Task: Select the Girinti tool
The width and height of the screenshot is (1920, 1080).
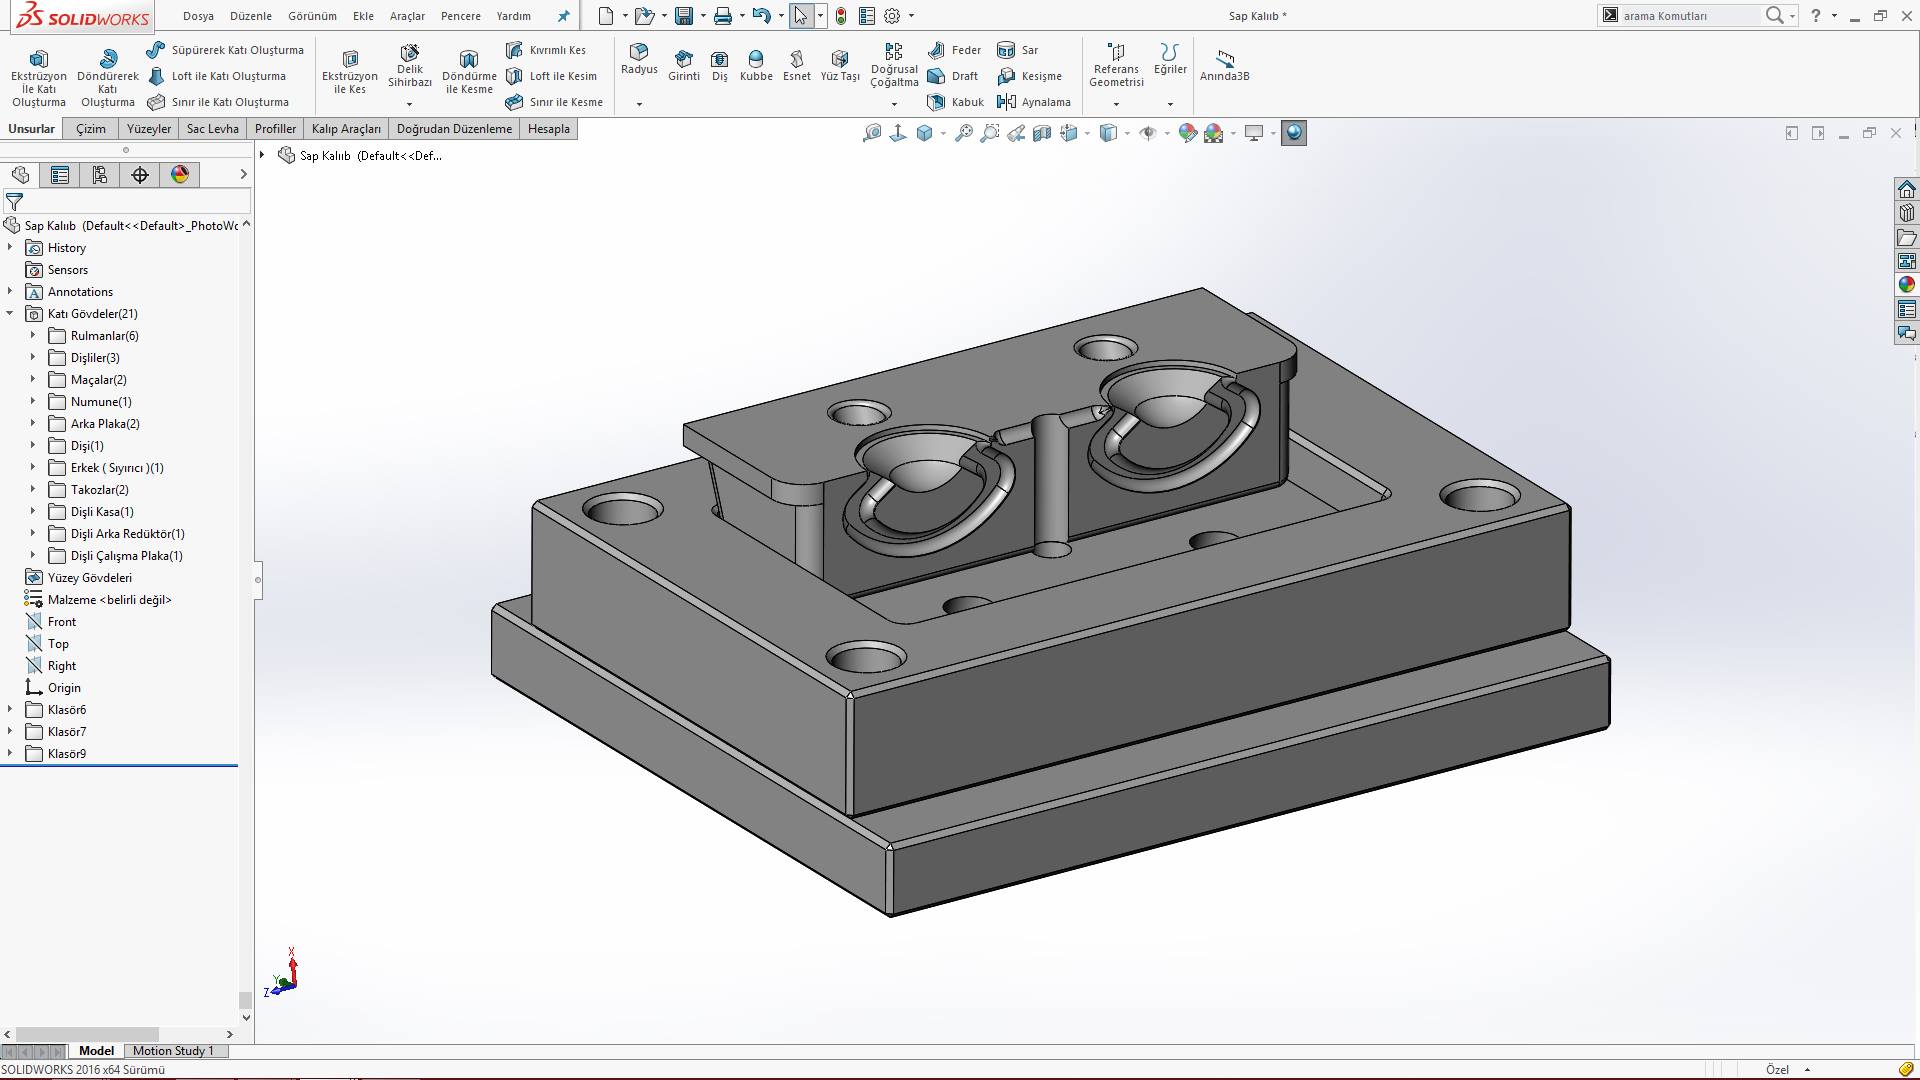Action: pyautogui.click(x=684, y=66)
